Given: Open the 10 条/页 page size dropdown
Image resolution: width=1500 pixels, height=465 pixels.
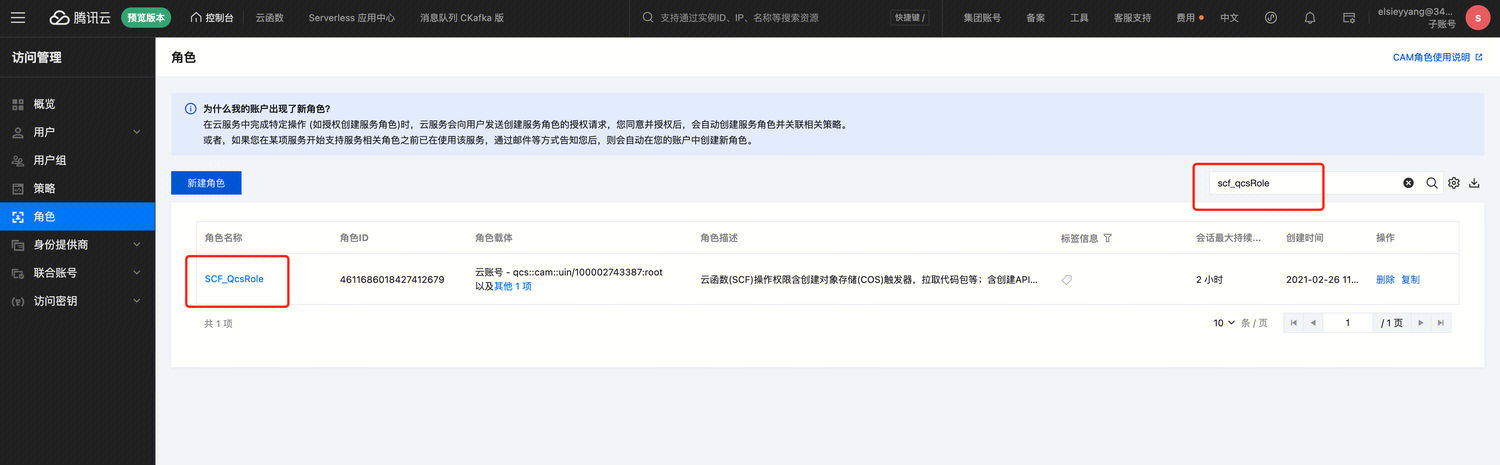Looking at the screenshot, I should pyautogui.click(x=1225, y=323).
